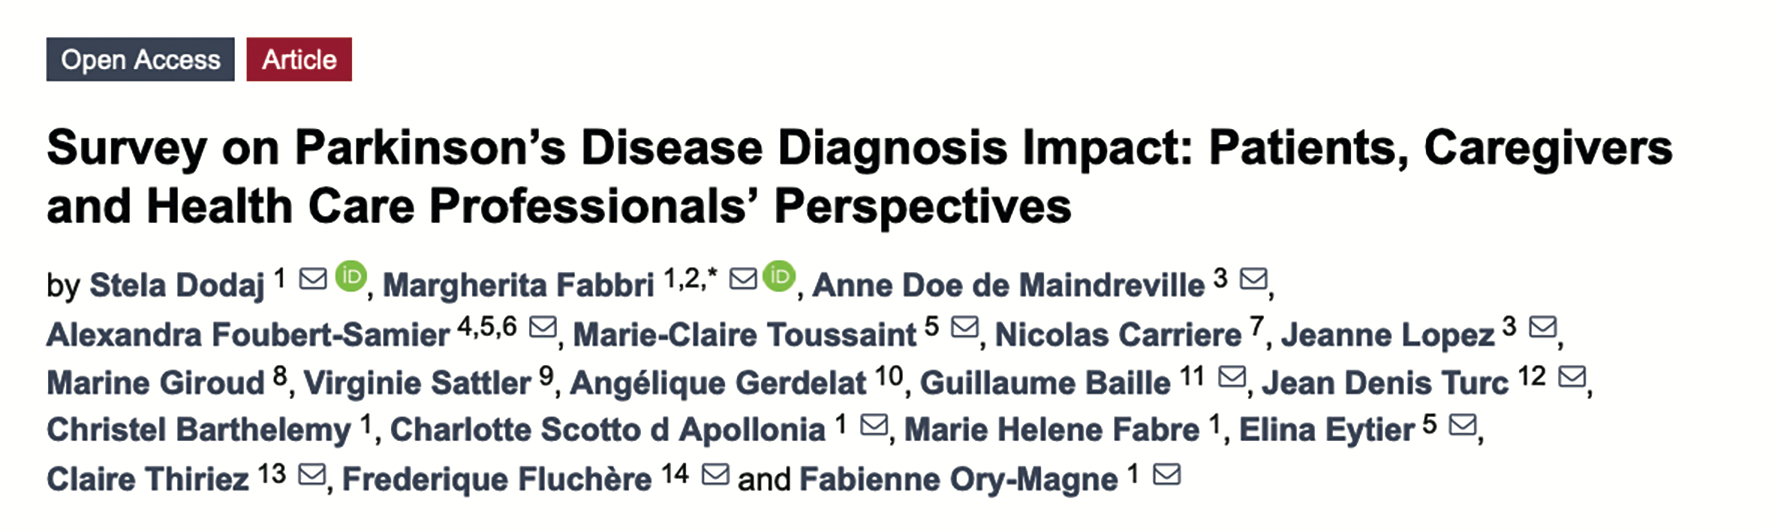Screen dimensions: 1772x531
Task: Click the red Article badge
Action: [299, 59]
